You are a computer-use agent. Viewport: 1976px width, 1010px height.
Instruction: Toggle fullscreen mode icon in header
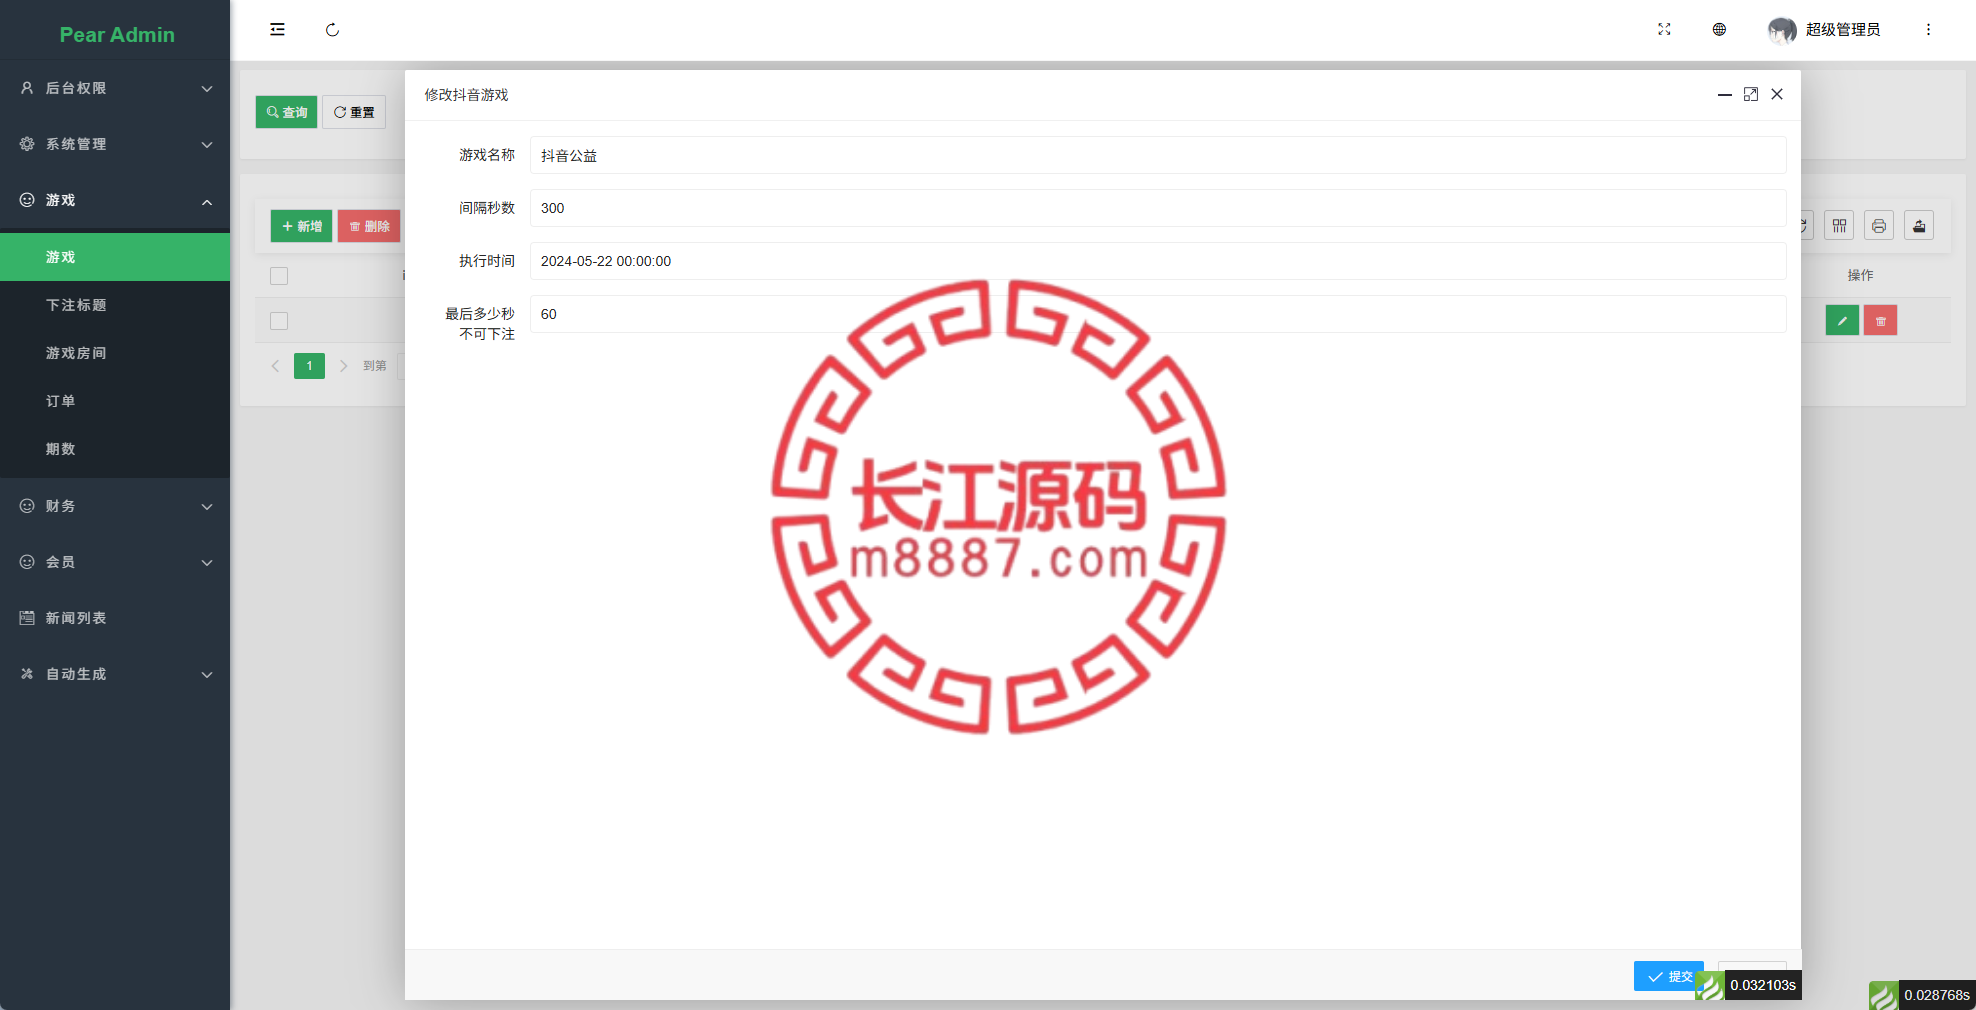(1664, 30)
